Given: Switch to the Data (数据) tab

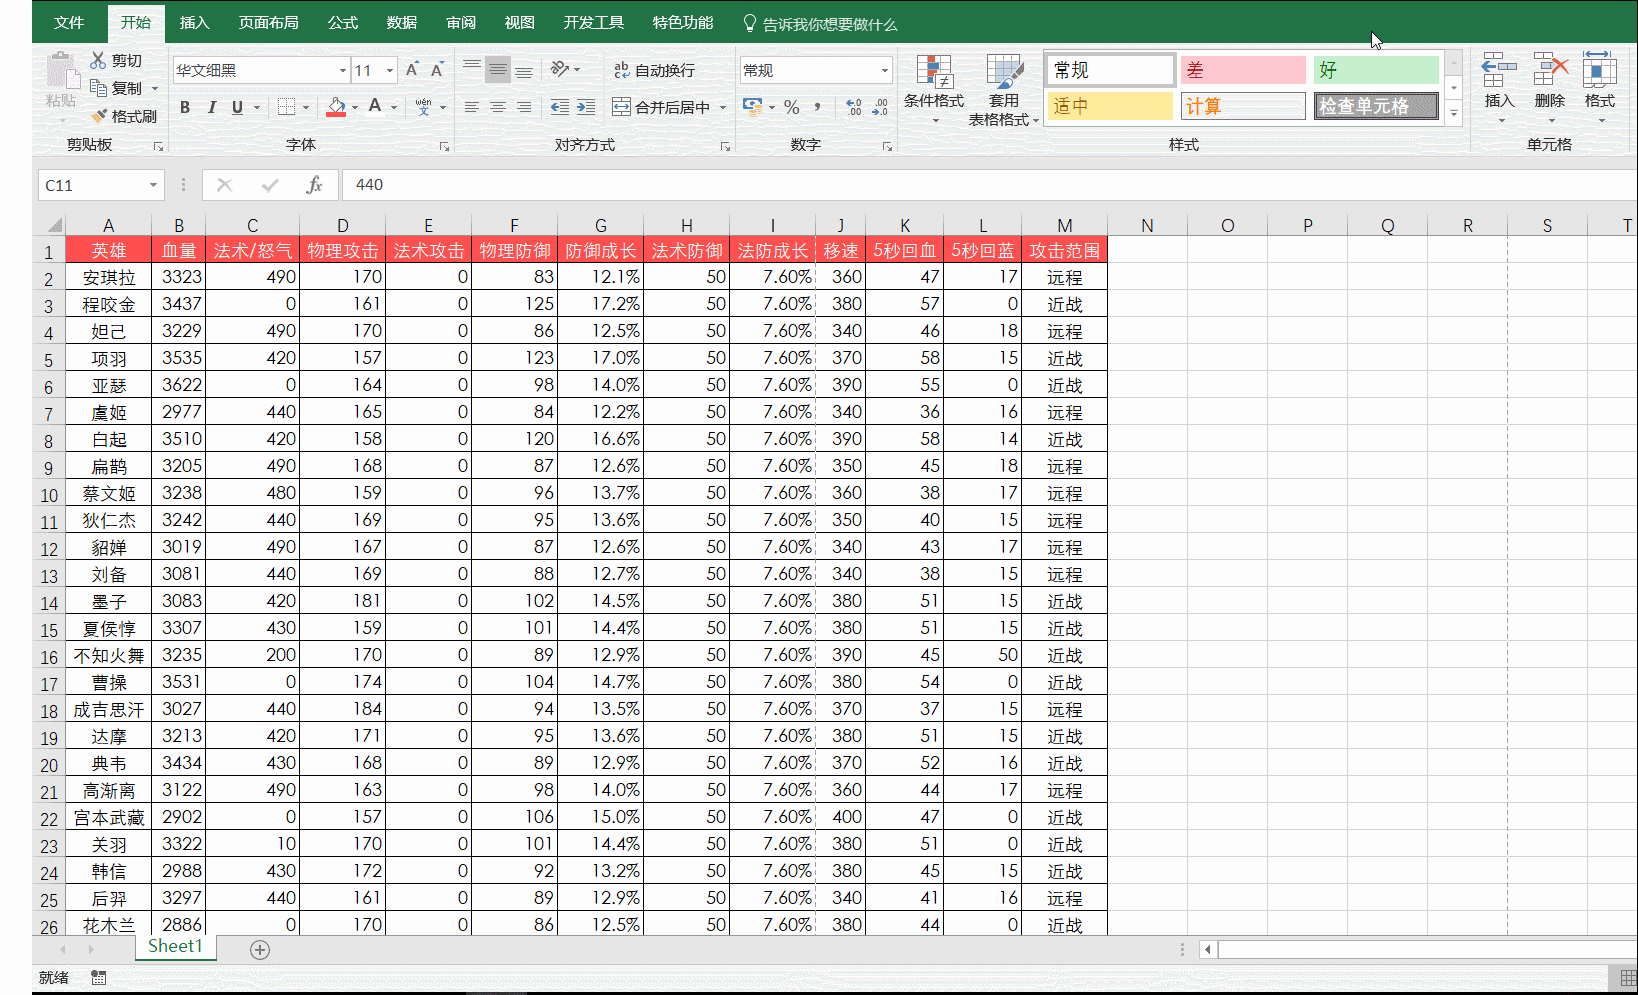Looking at the screenshot, I should click(402, 22).
